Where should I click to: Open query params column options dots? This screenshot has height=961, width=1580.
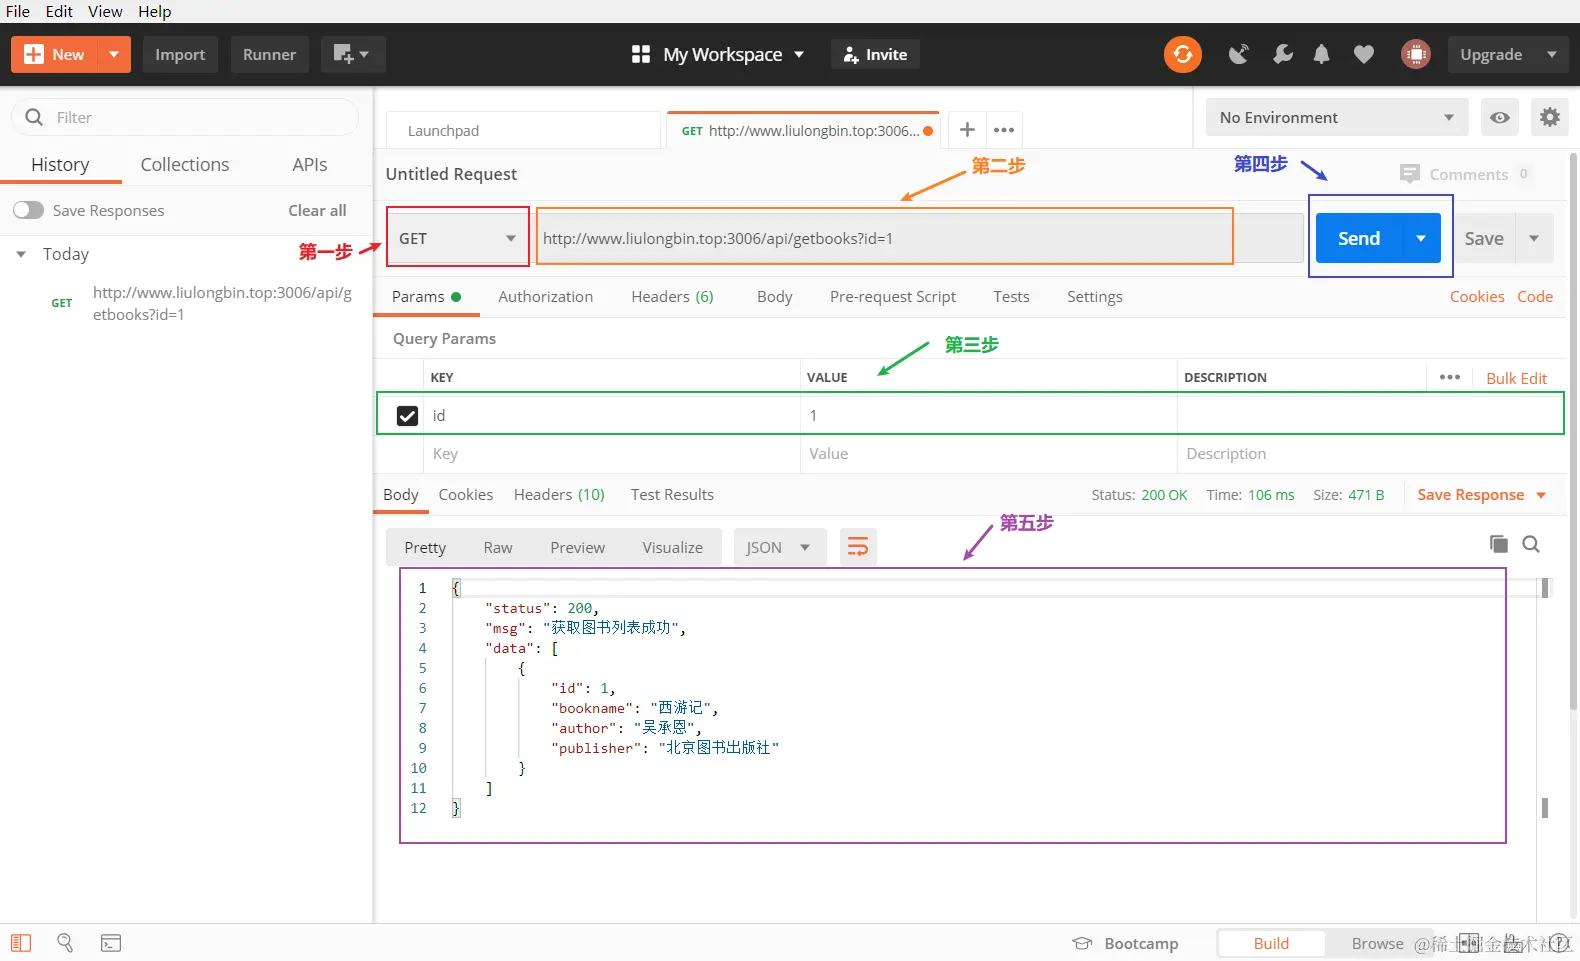[1449, 377]
